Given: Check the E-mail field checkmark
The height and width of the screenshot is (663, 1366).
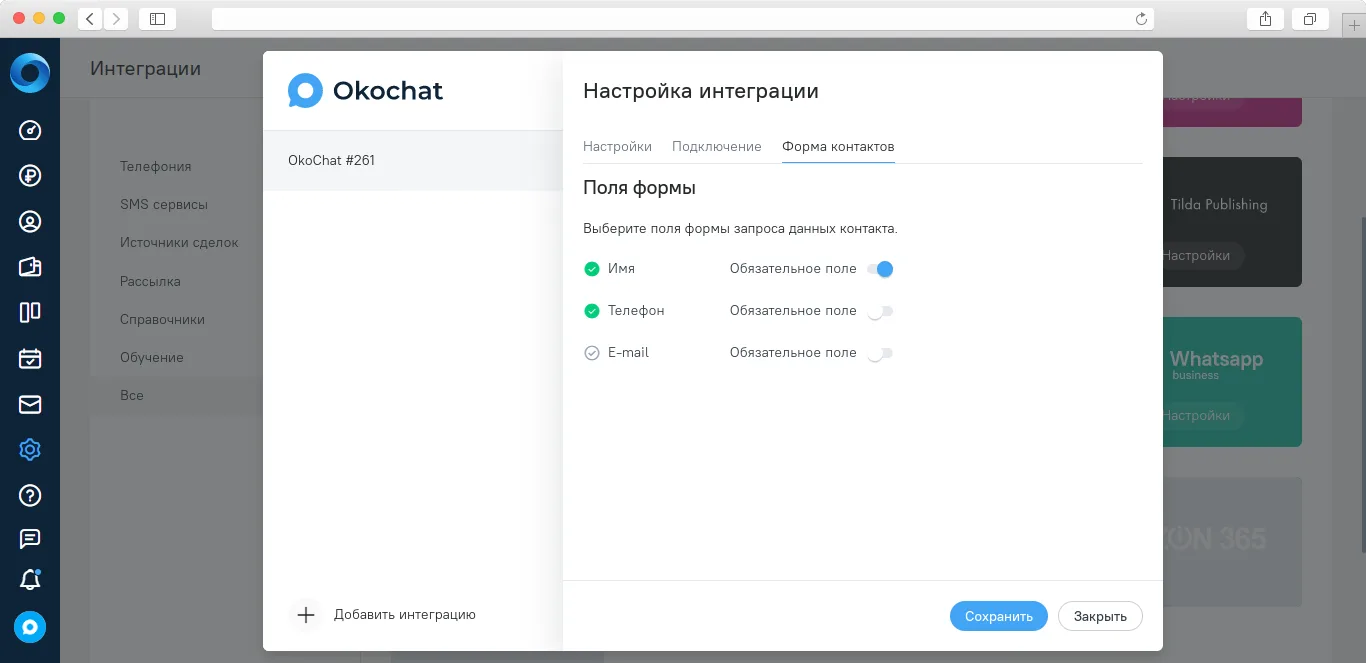Looking at the screenshot, I should [x=591, y=353].
